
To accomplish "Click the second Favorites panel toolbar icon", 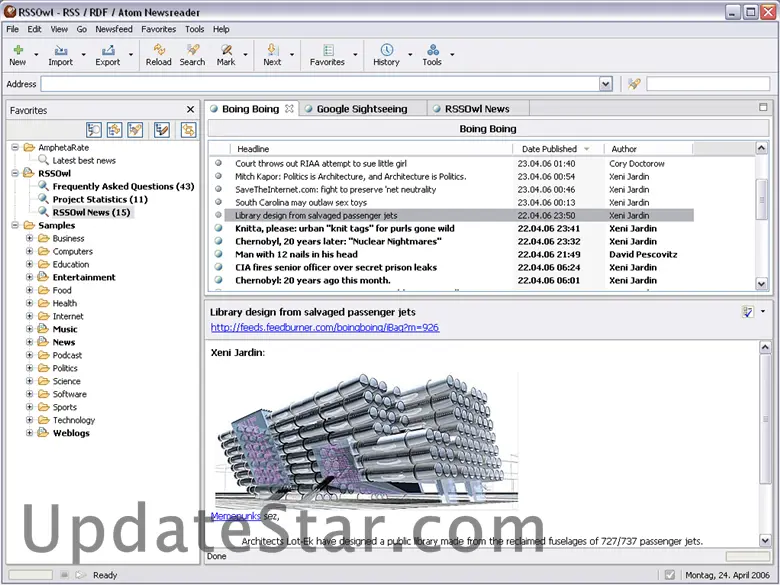I will [114, 130].
